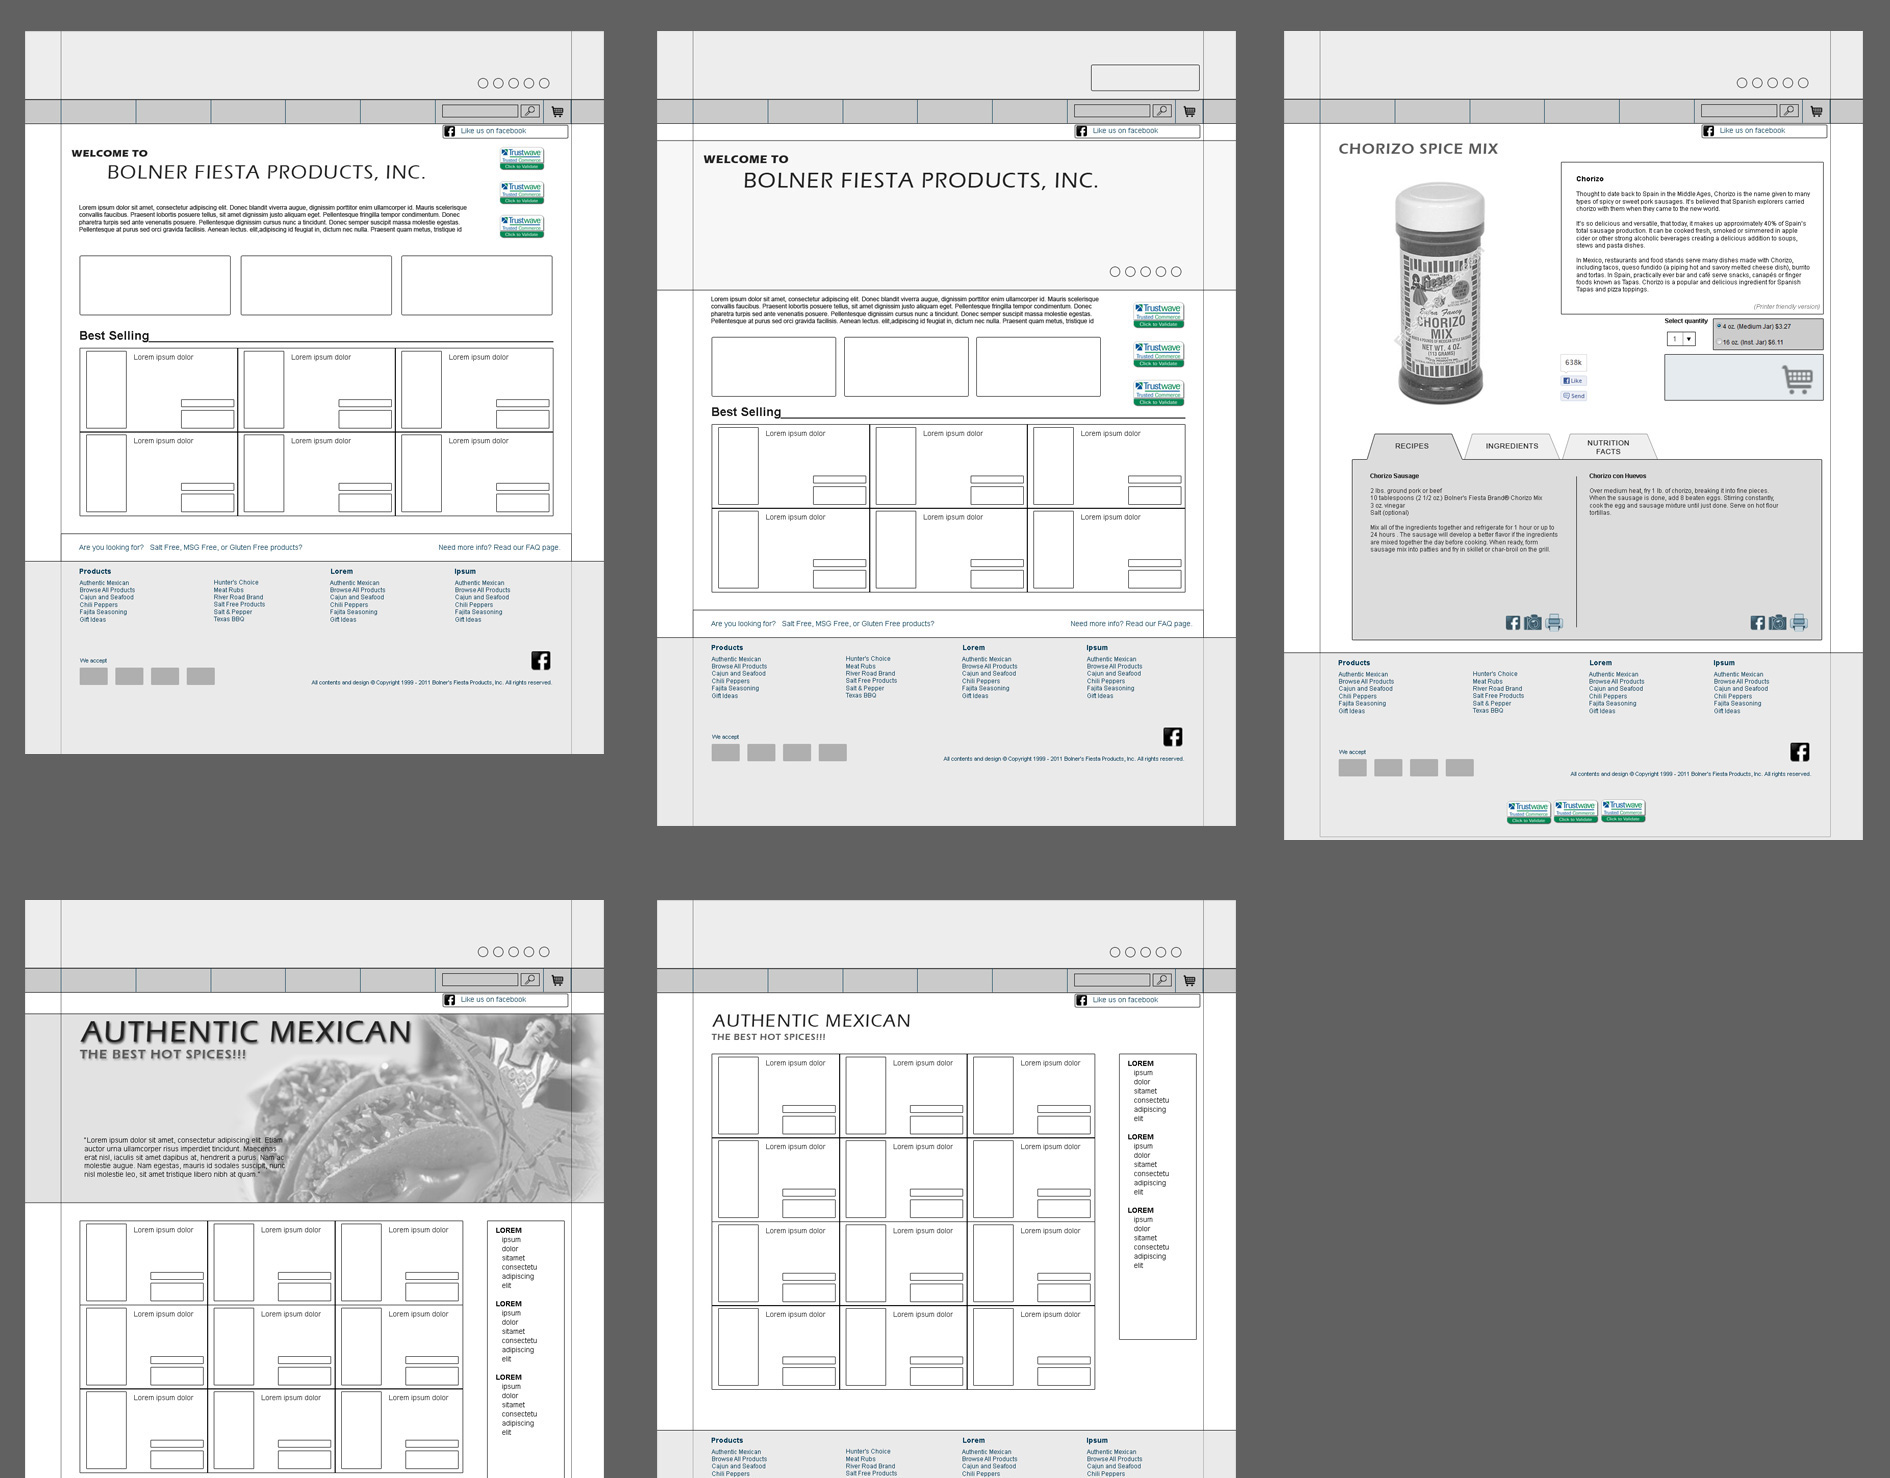Click the Printer friendly version link
The image size is (1890, 1478).
pyautogui.click(x=1786, y=307)
